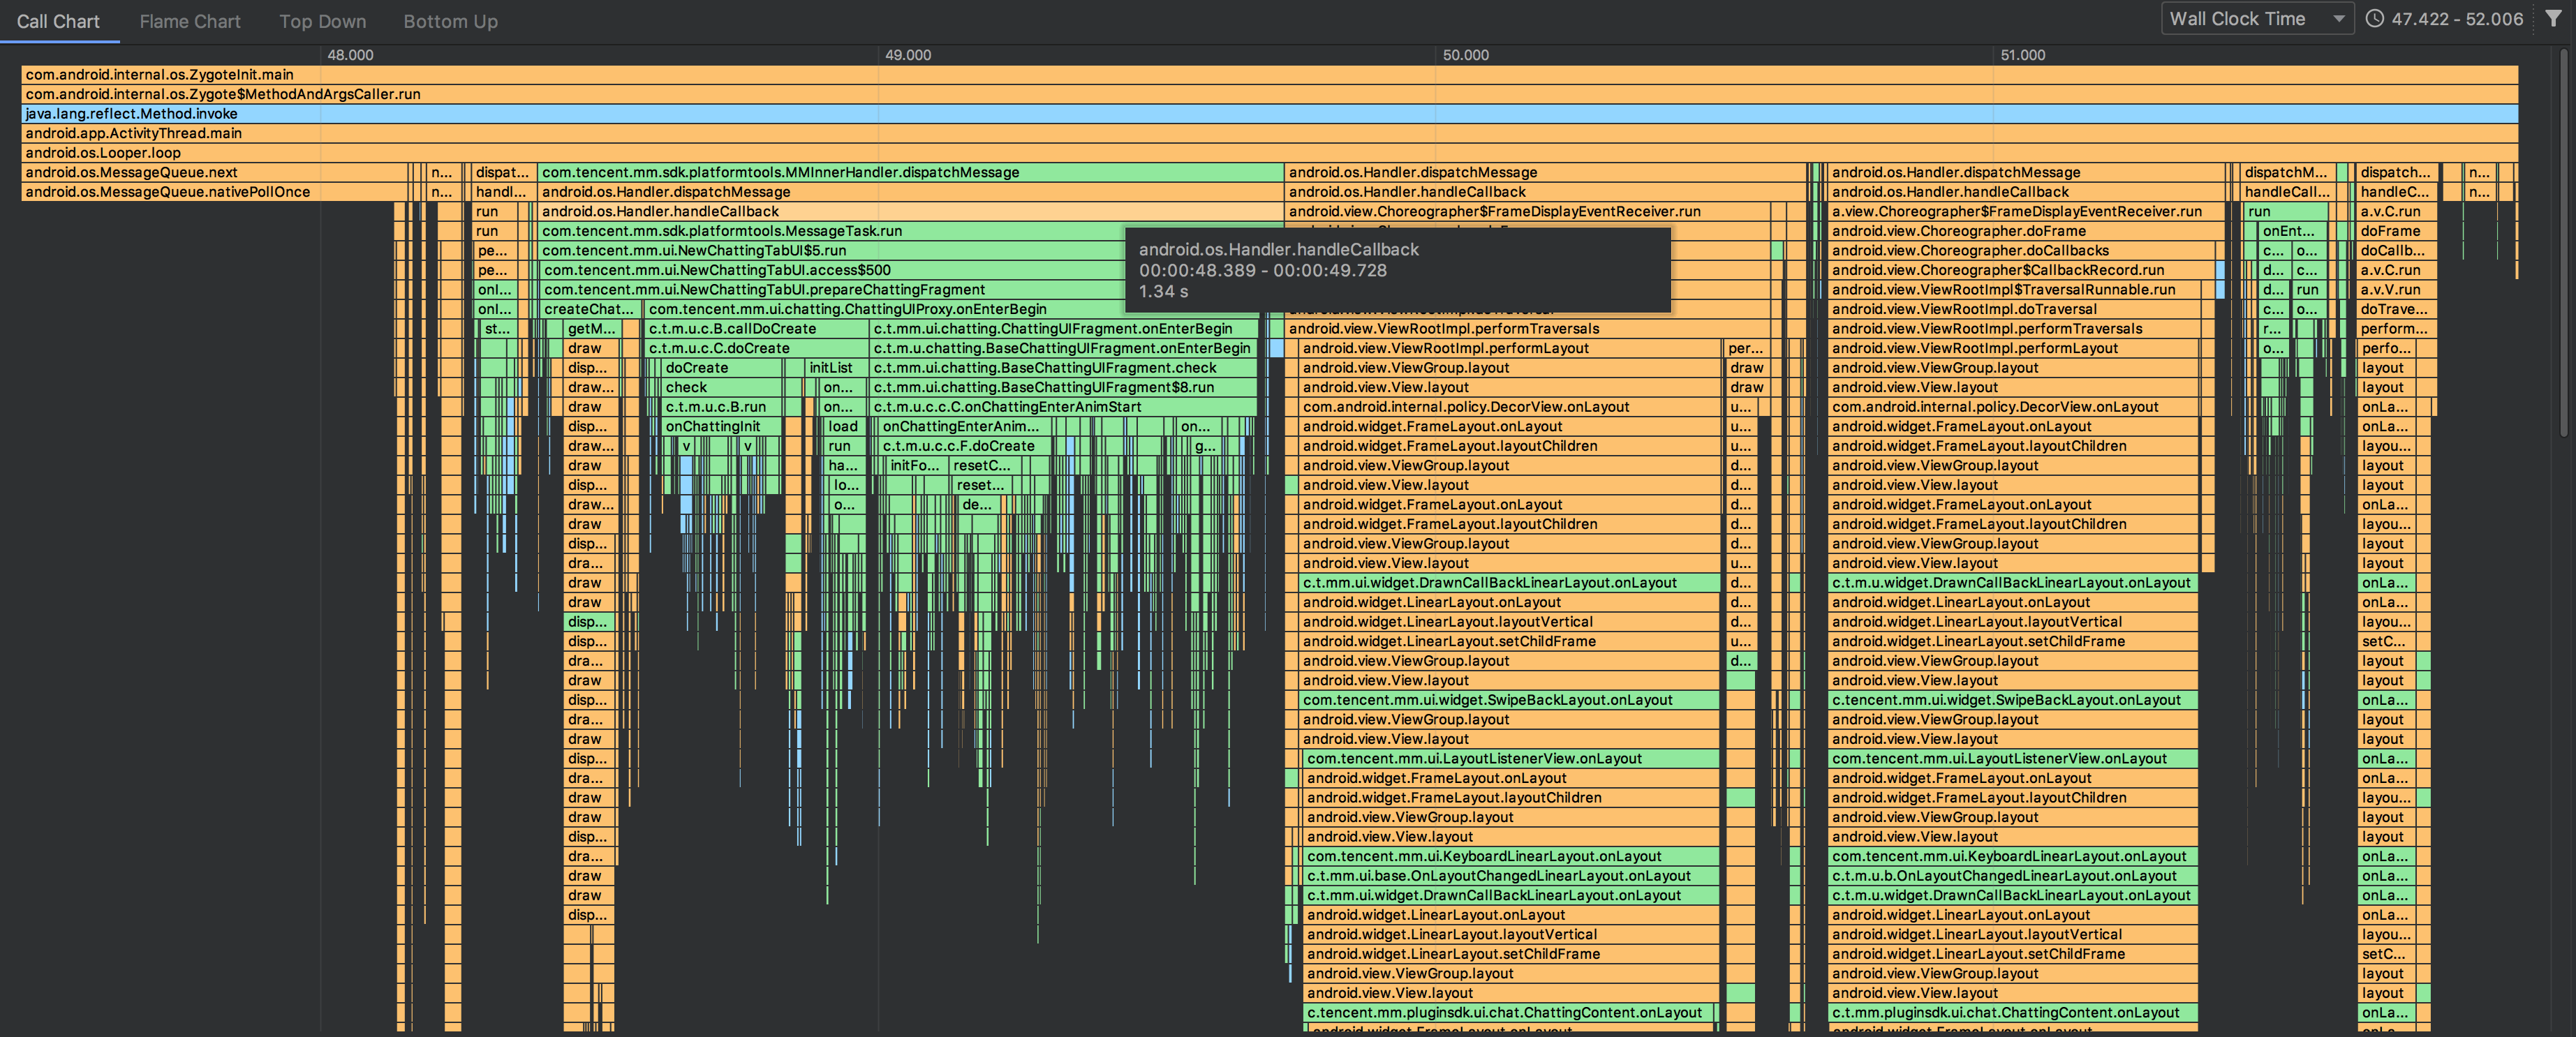
Task: Select the BaseChattingUIFragment$8.run bar
Action: [x=1064, y=387]
